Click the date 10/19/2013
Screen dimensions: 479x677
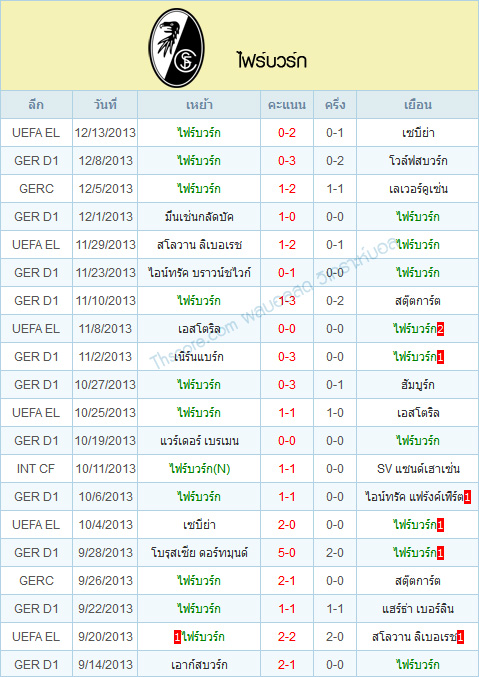105,441
